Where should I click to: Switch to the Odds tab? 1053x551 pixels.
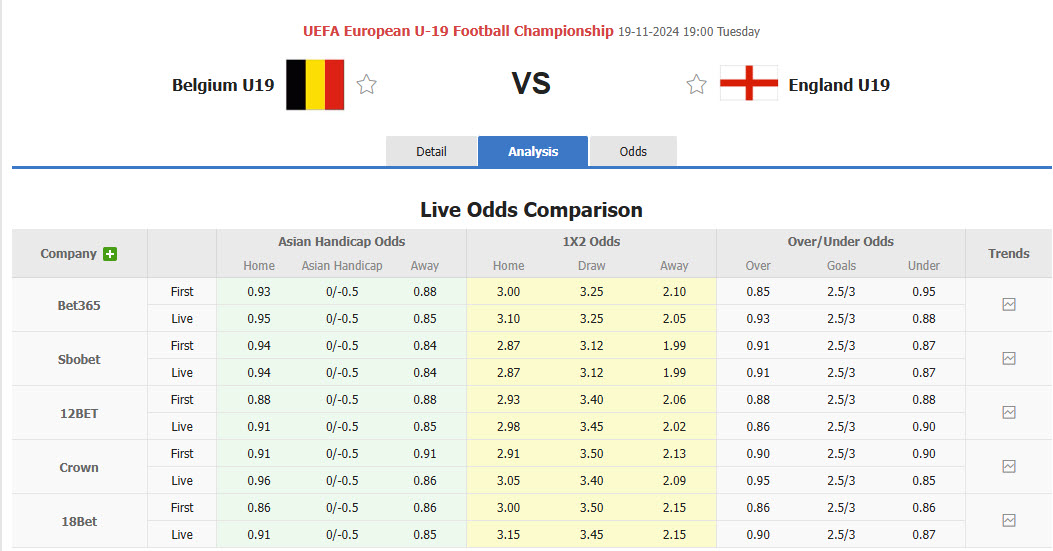point(633,152)
